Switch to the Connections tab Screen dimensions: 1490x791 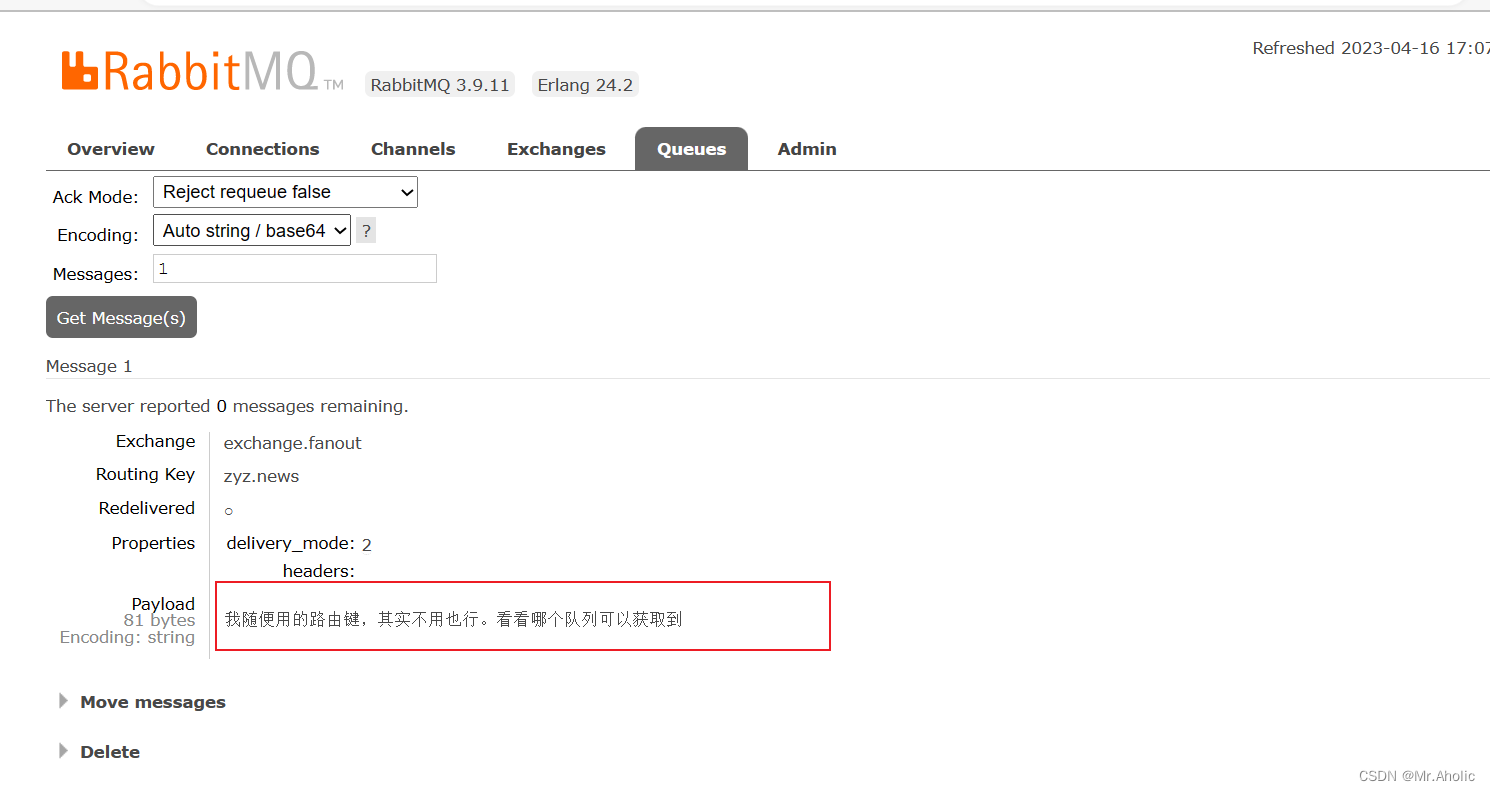(263, 149)
